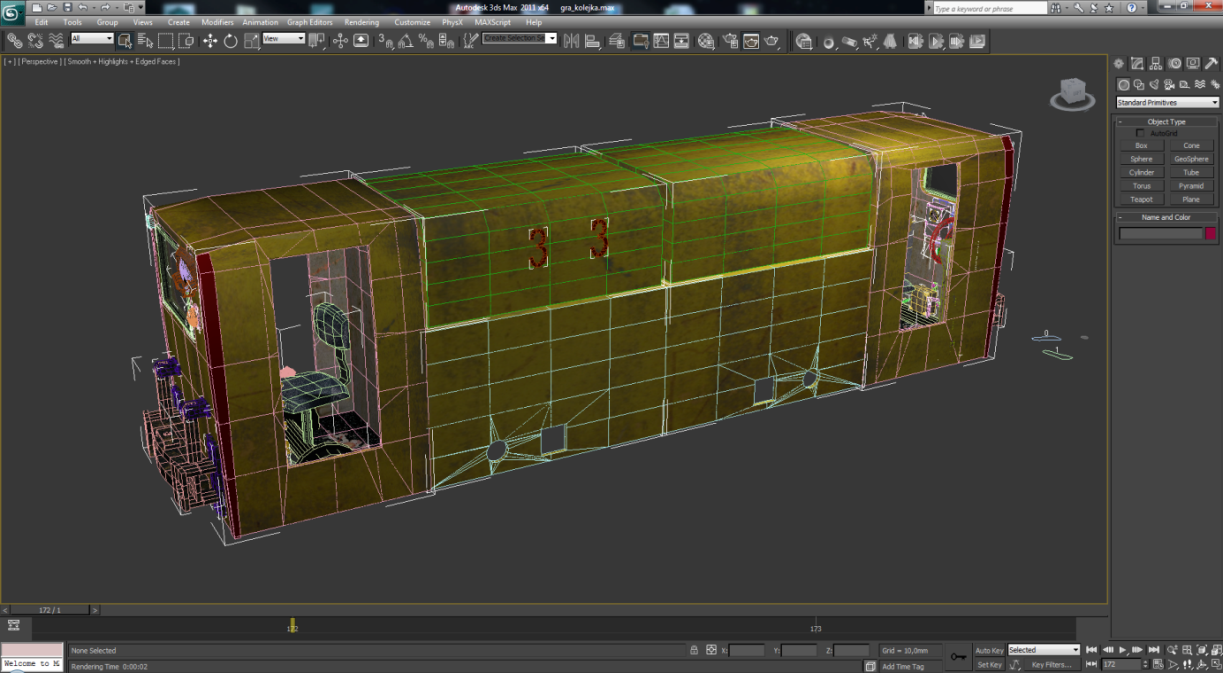Open the Perspective viewport label menu
The height and width of the screenshot is (673, 1223).
(41, 62)
